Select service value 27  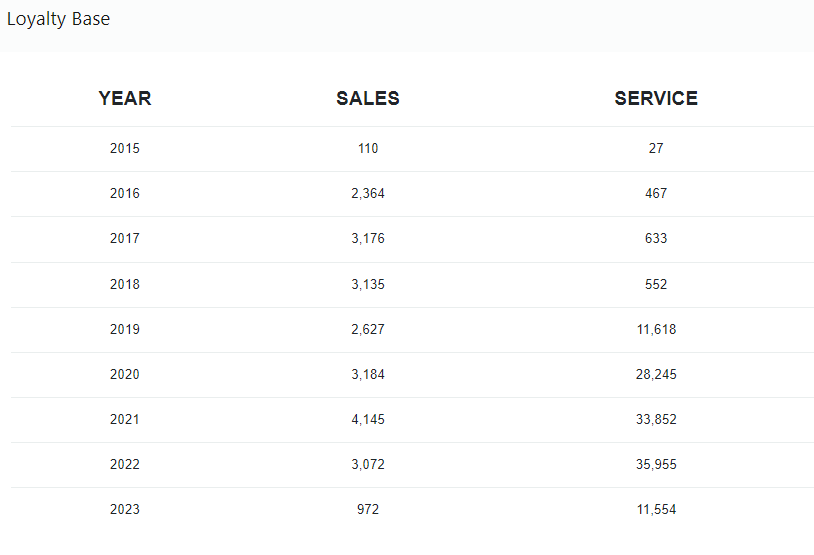(656, 148)
